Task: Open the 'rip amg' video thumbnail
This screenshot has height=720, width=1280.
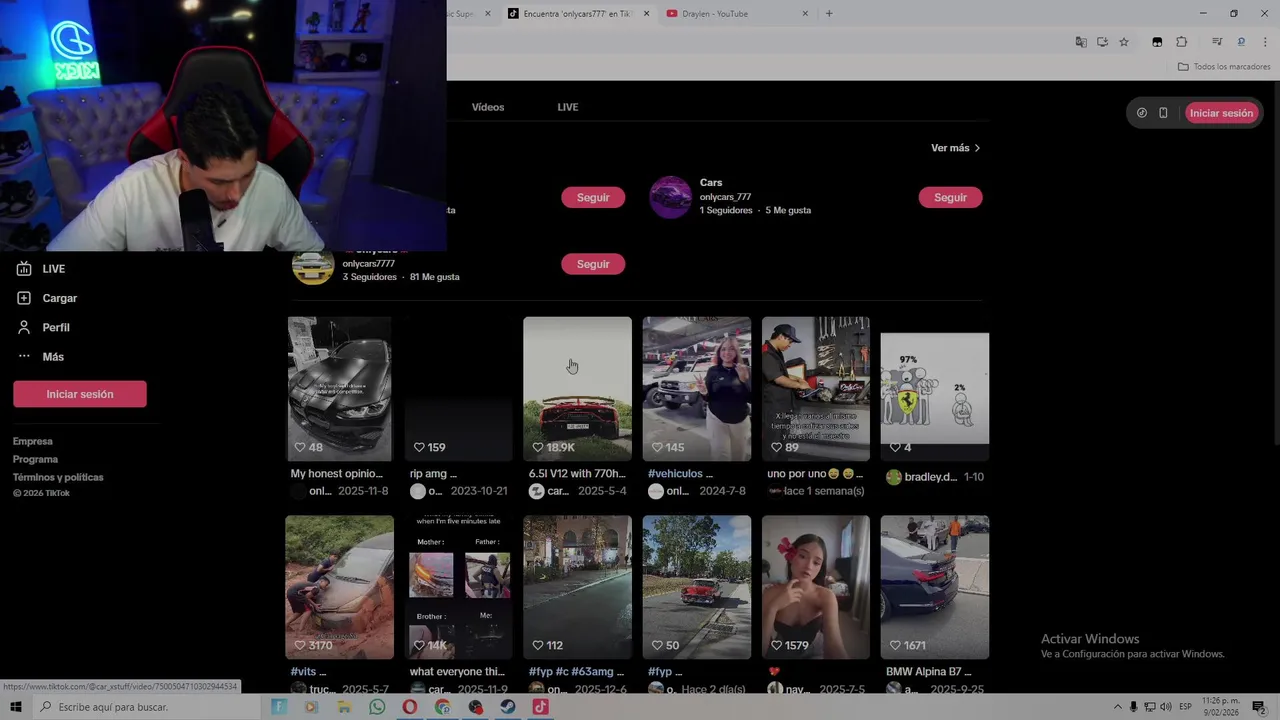Action: [x=458, y=389]
